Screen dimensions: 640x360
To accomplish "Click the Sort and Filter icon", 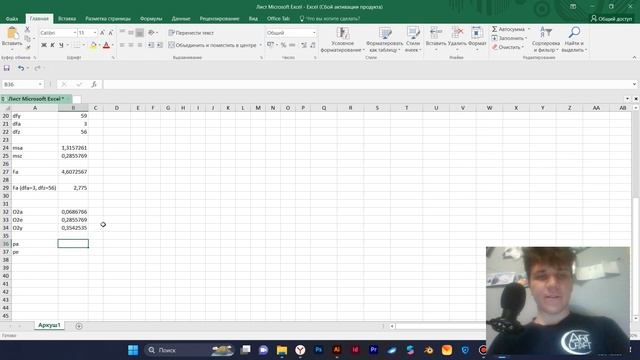I will pos(546,32).
